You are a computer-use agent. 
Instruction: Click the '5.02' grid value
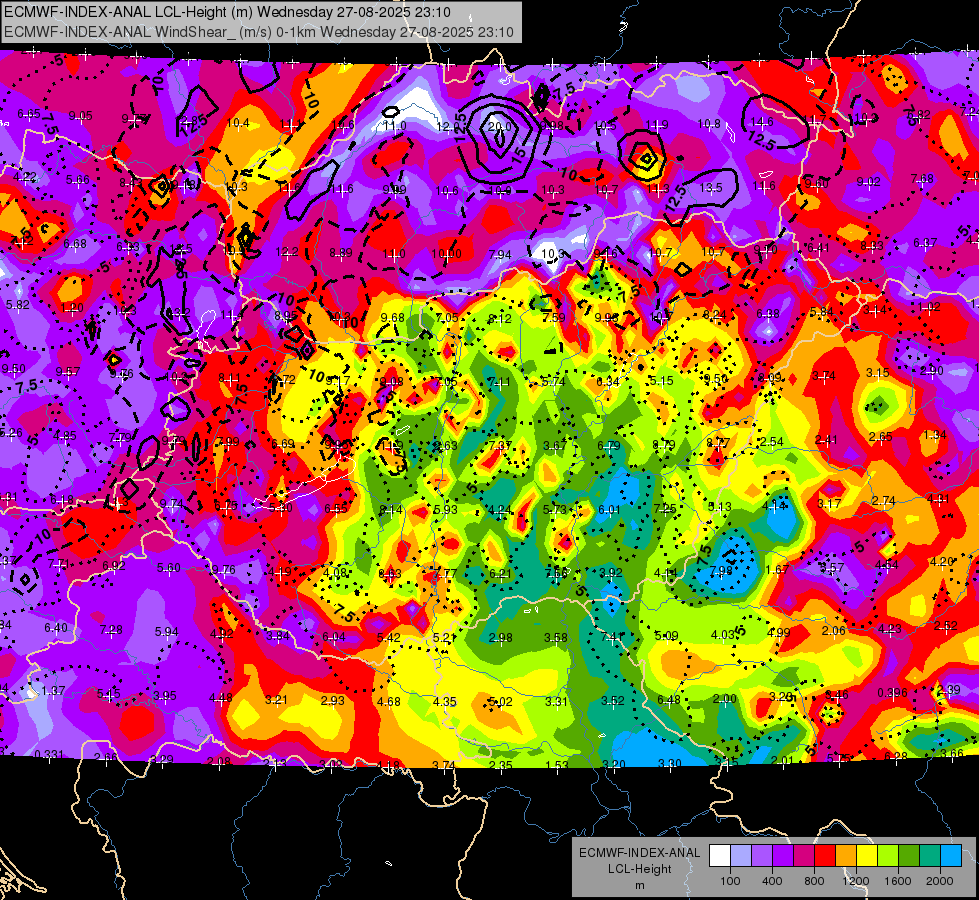[501, 701]
